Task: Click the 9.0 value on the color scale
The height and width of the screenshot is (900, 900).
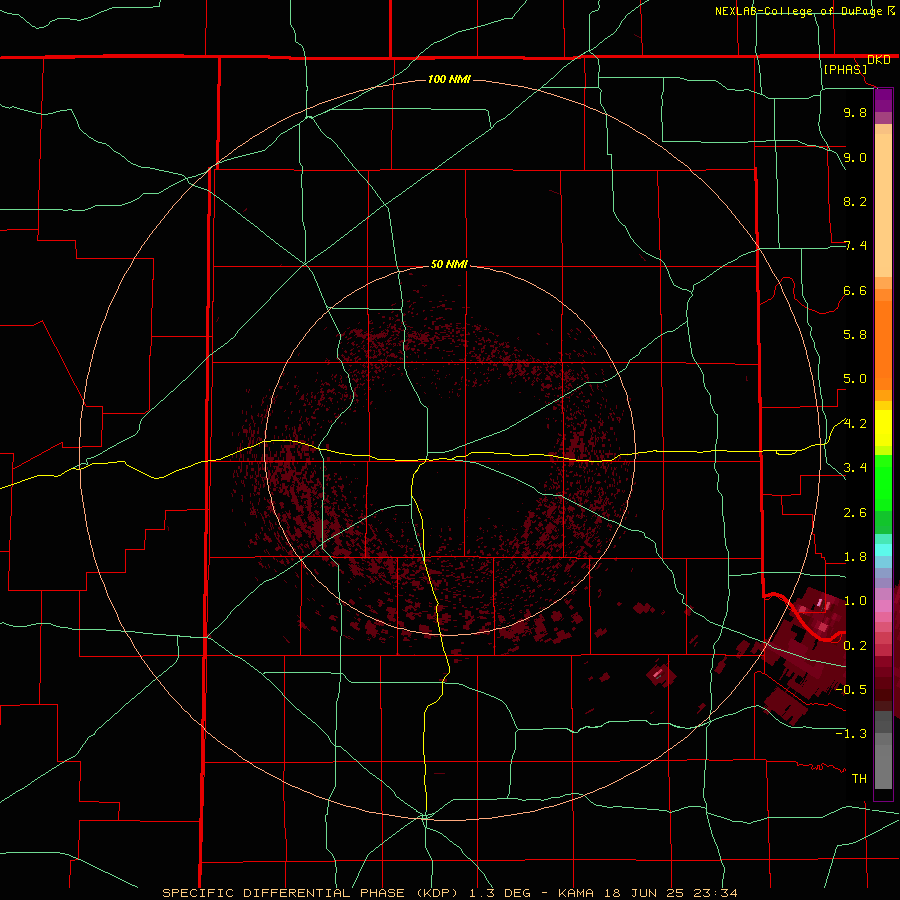Action: tap(855, 157)
